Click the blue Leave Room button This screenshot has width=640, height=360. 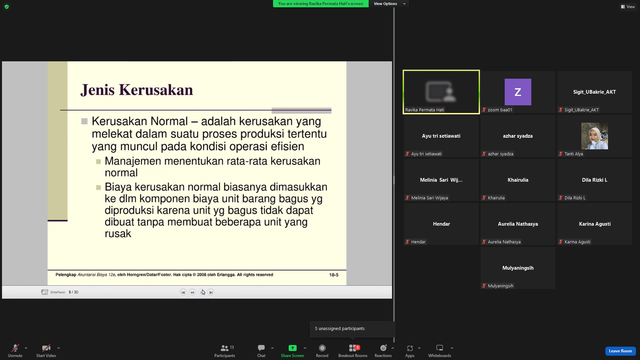(620, 351)
